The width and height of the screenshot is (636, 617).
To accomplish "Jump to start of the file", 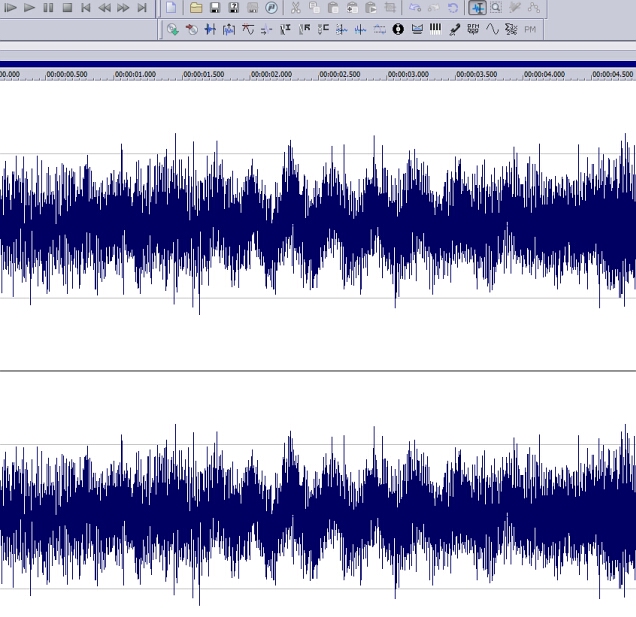I will 86,8.
